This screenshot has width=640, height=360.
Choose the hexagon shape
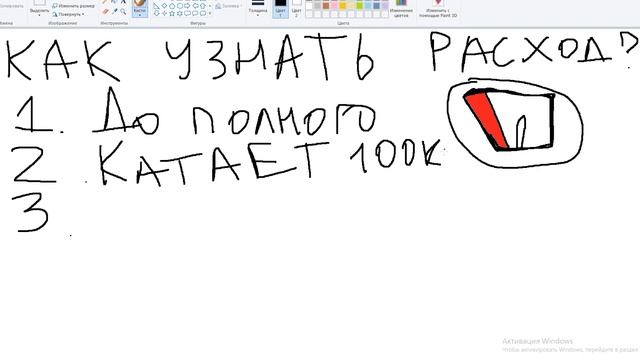[180, 6]
